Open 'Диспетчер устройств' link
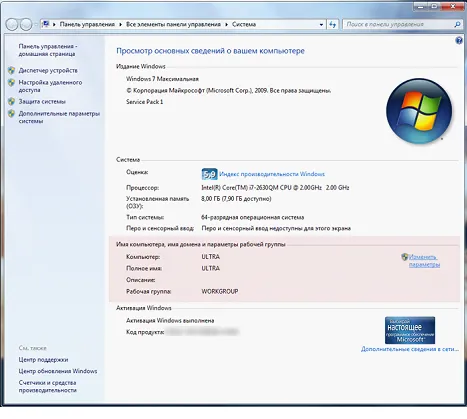Screen dimensions: 467x419 coord(48,70)
